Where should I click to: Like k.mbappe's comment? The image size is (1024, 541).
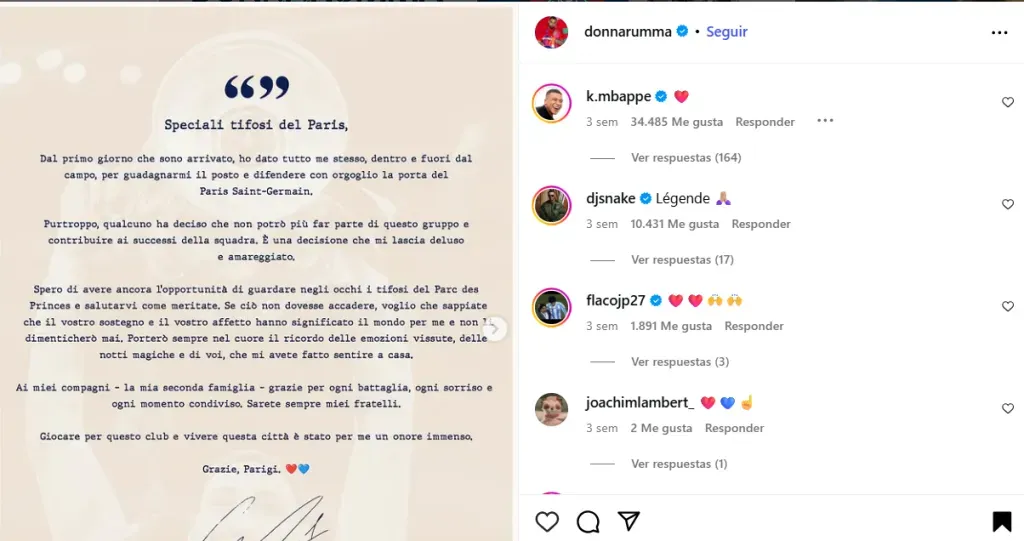click(x=1008, y=102)
